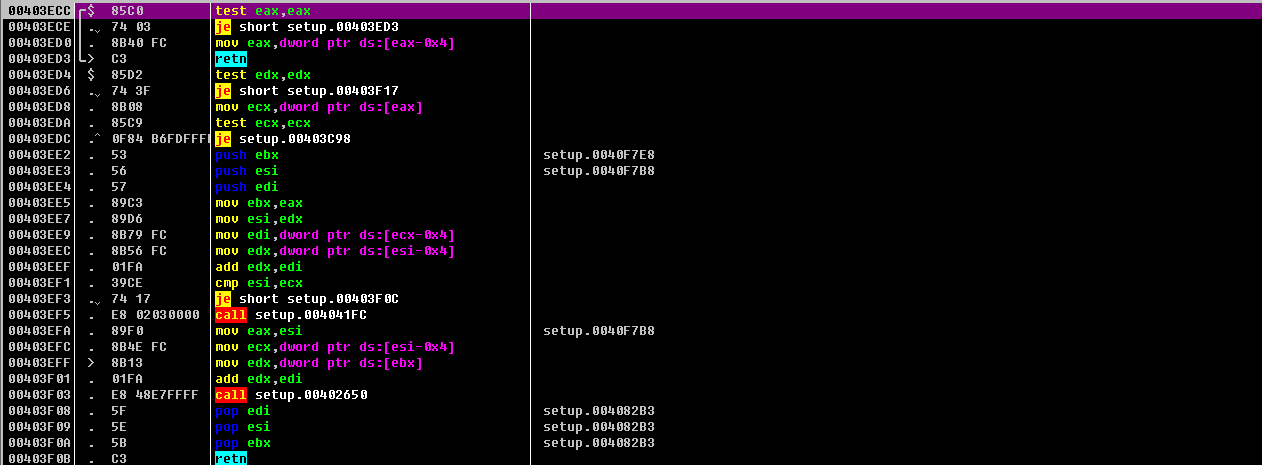Click 'mov ecx,dword ptr ds:[esi-0x4]' instruction
Image resolution: width=1262 pixels, height=465 pixels.
(x=335, y=347)
